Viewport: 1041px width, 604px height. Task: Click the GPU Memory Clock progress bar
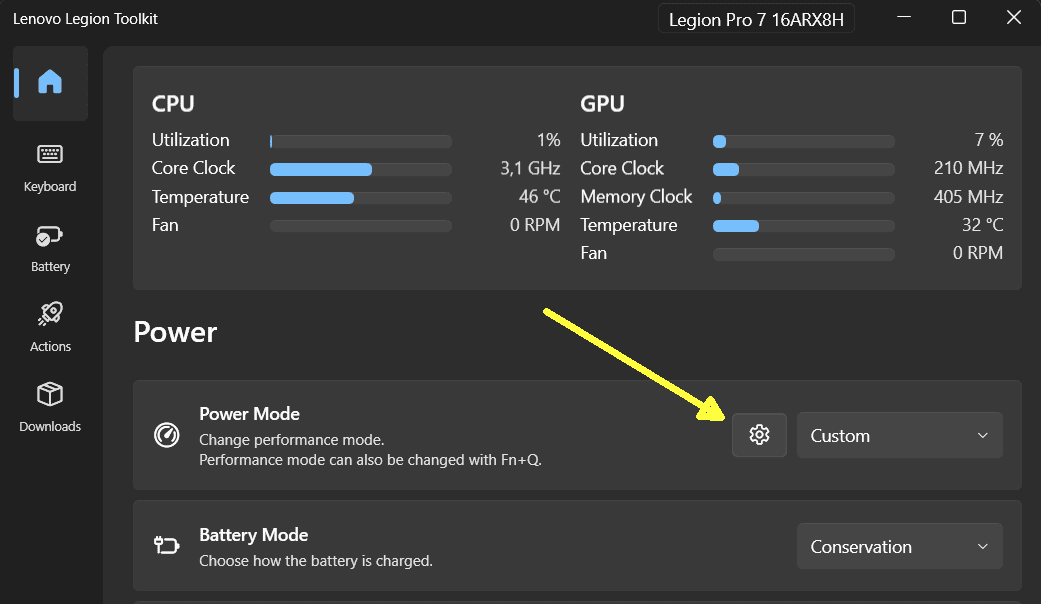[x=803, y=198]
